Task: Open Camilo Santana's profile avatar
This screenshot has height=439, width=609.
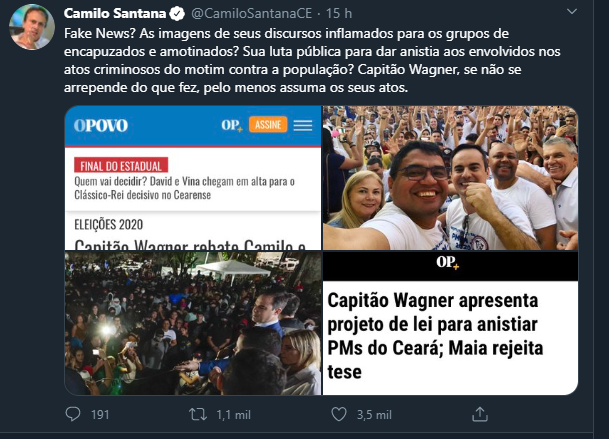Action: (32, 27)
